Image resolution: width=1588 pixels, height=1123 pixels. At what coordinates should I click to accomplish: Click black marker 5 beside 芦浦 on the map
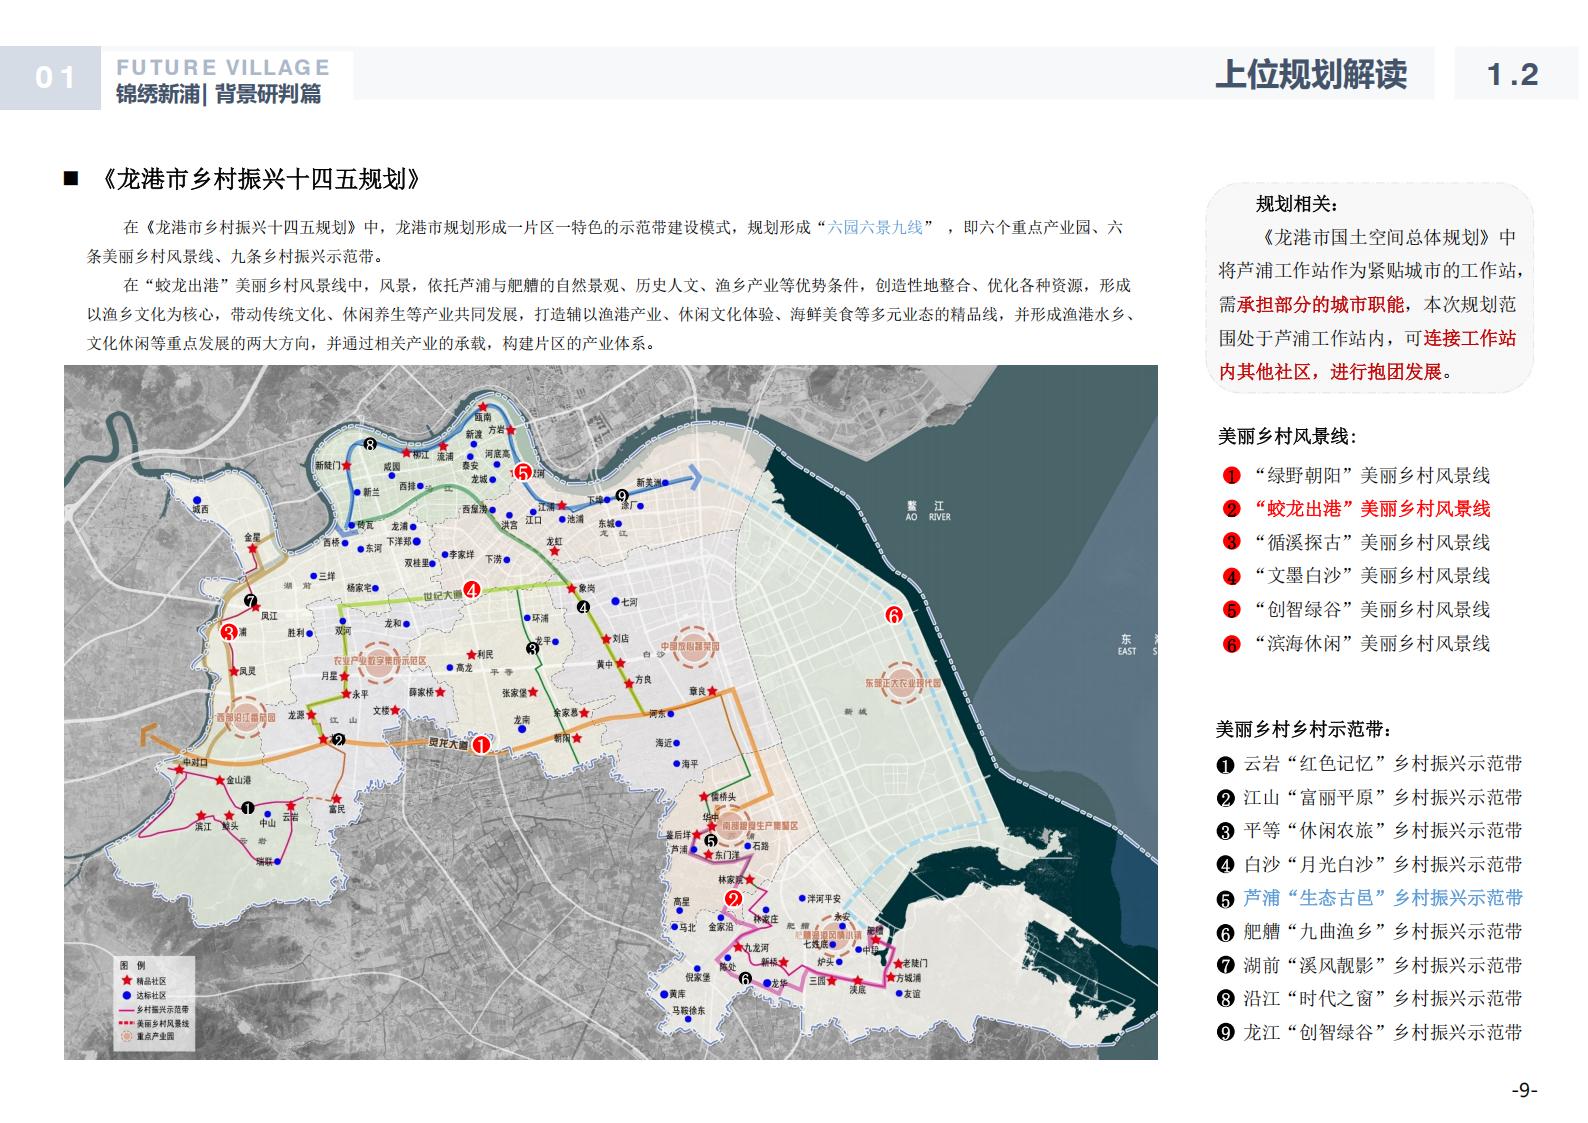(710, 840)
